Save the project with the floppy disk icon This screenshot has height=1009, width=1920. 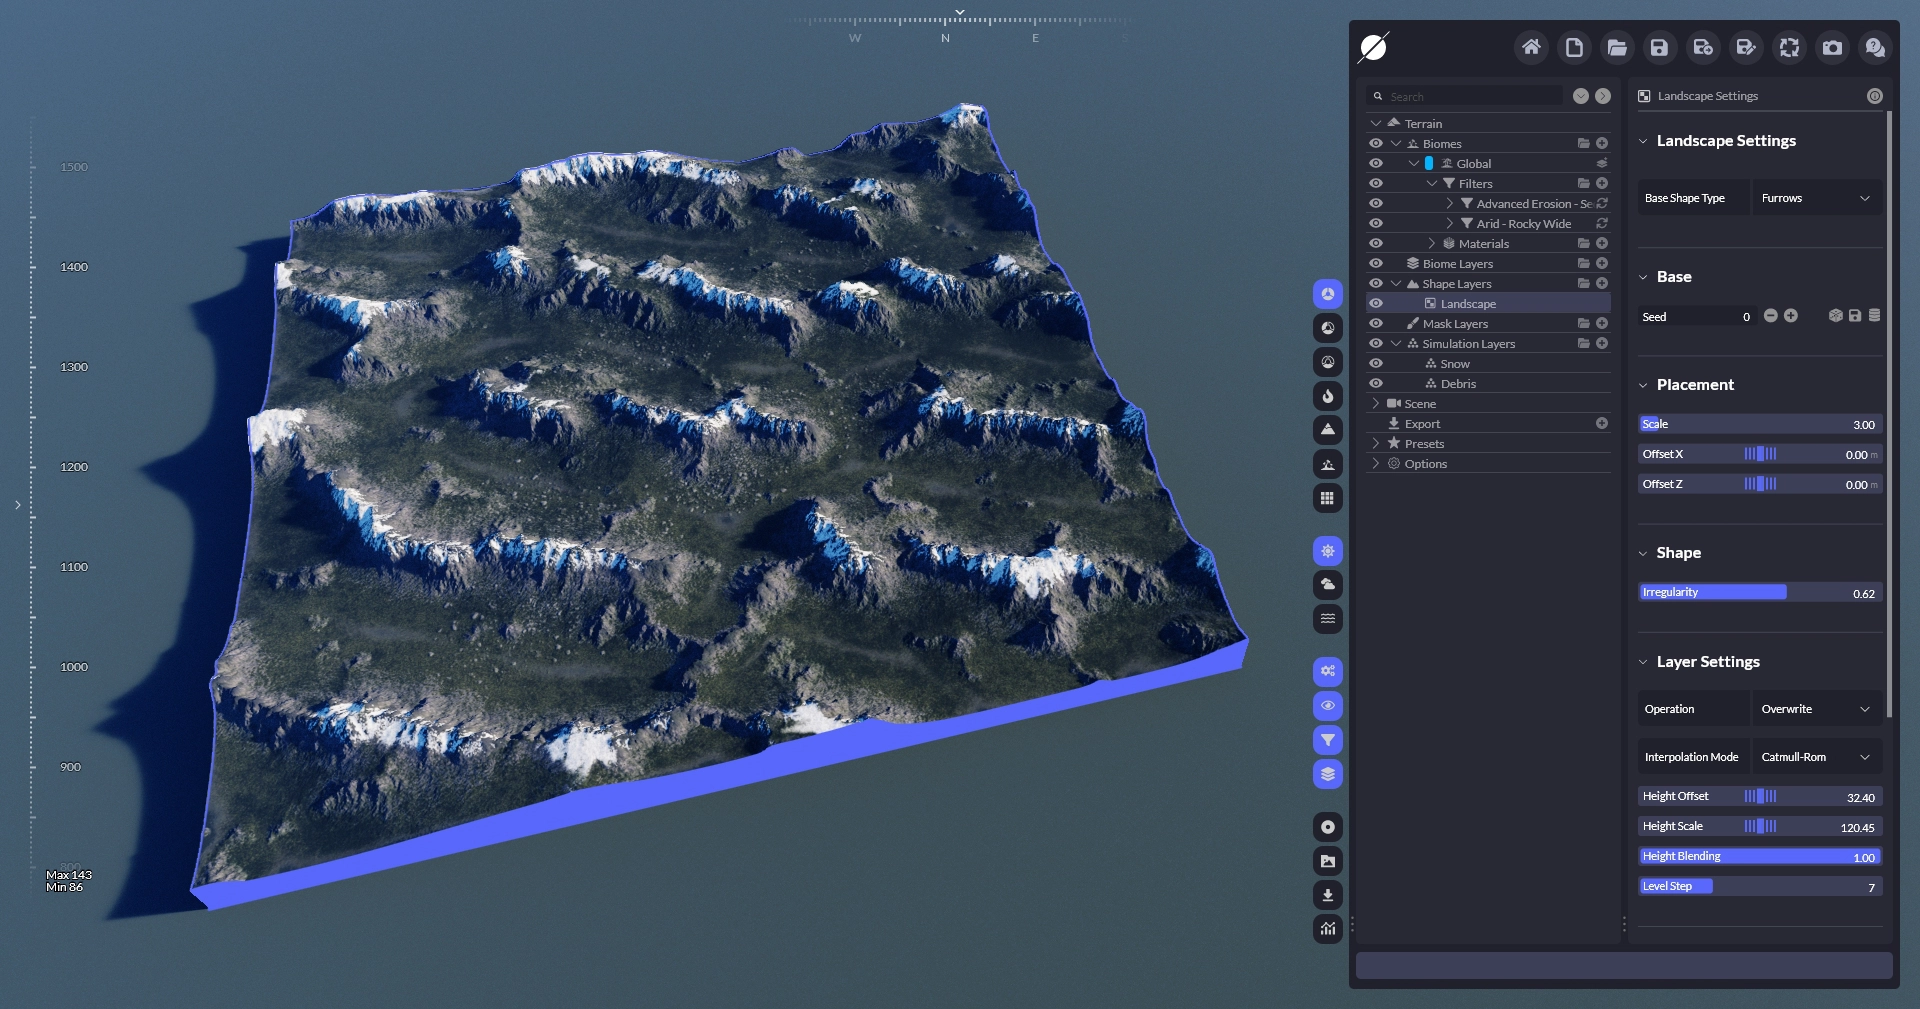1660,47
